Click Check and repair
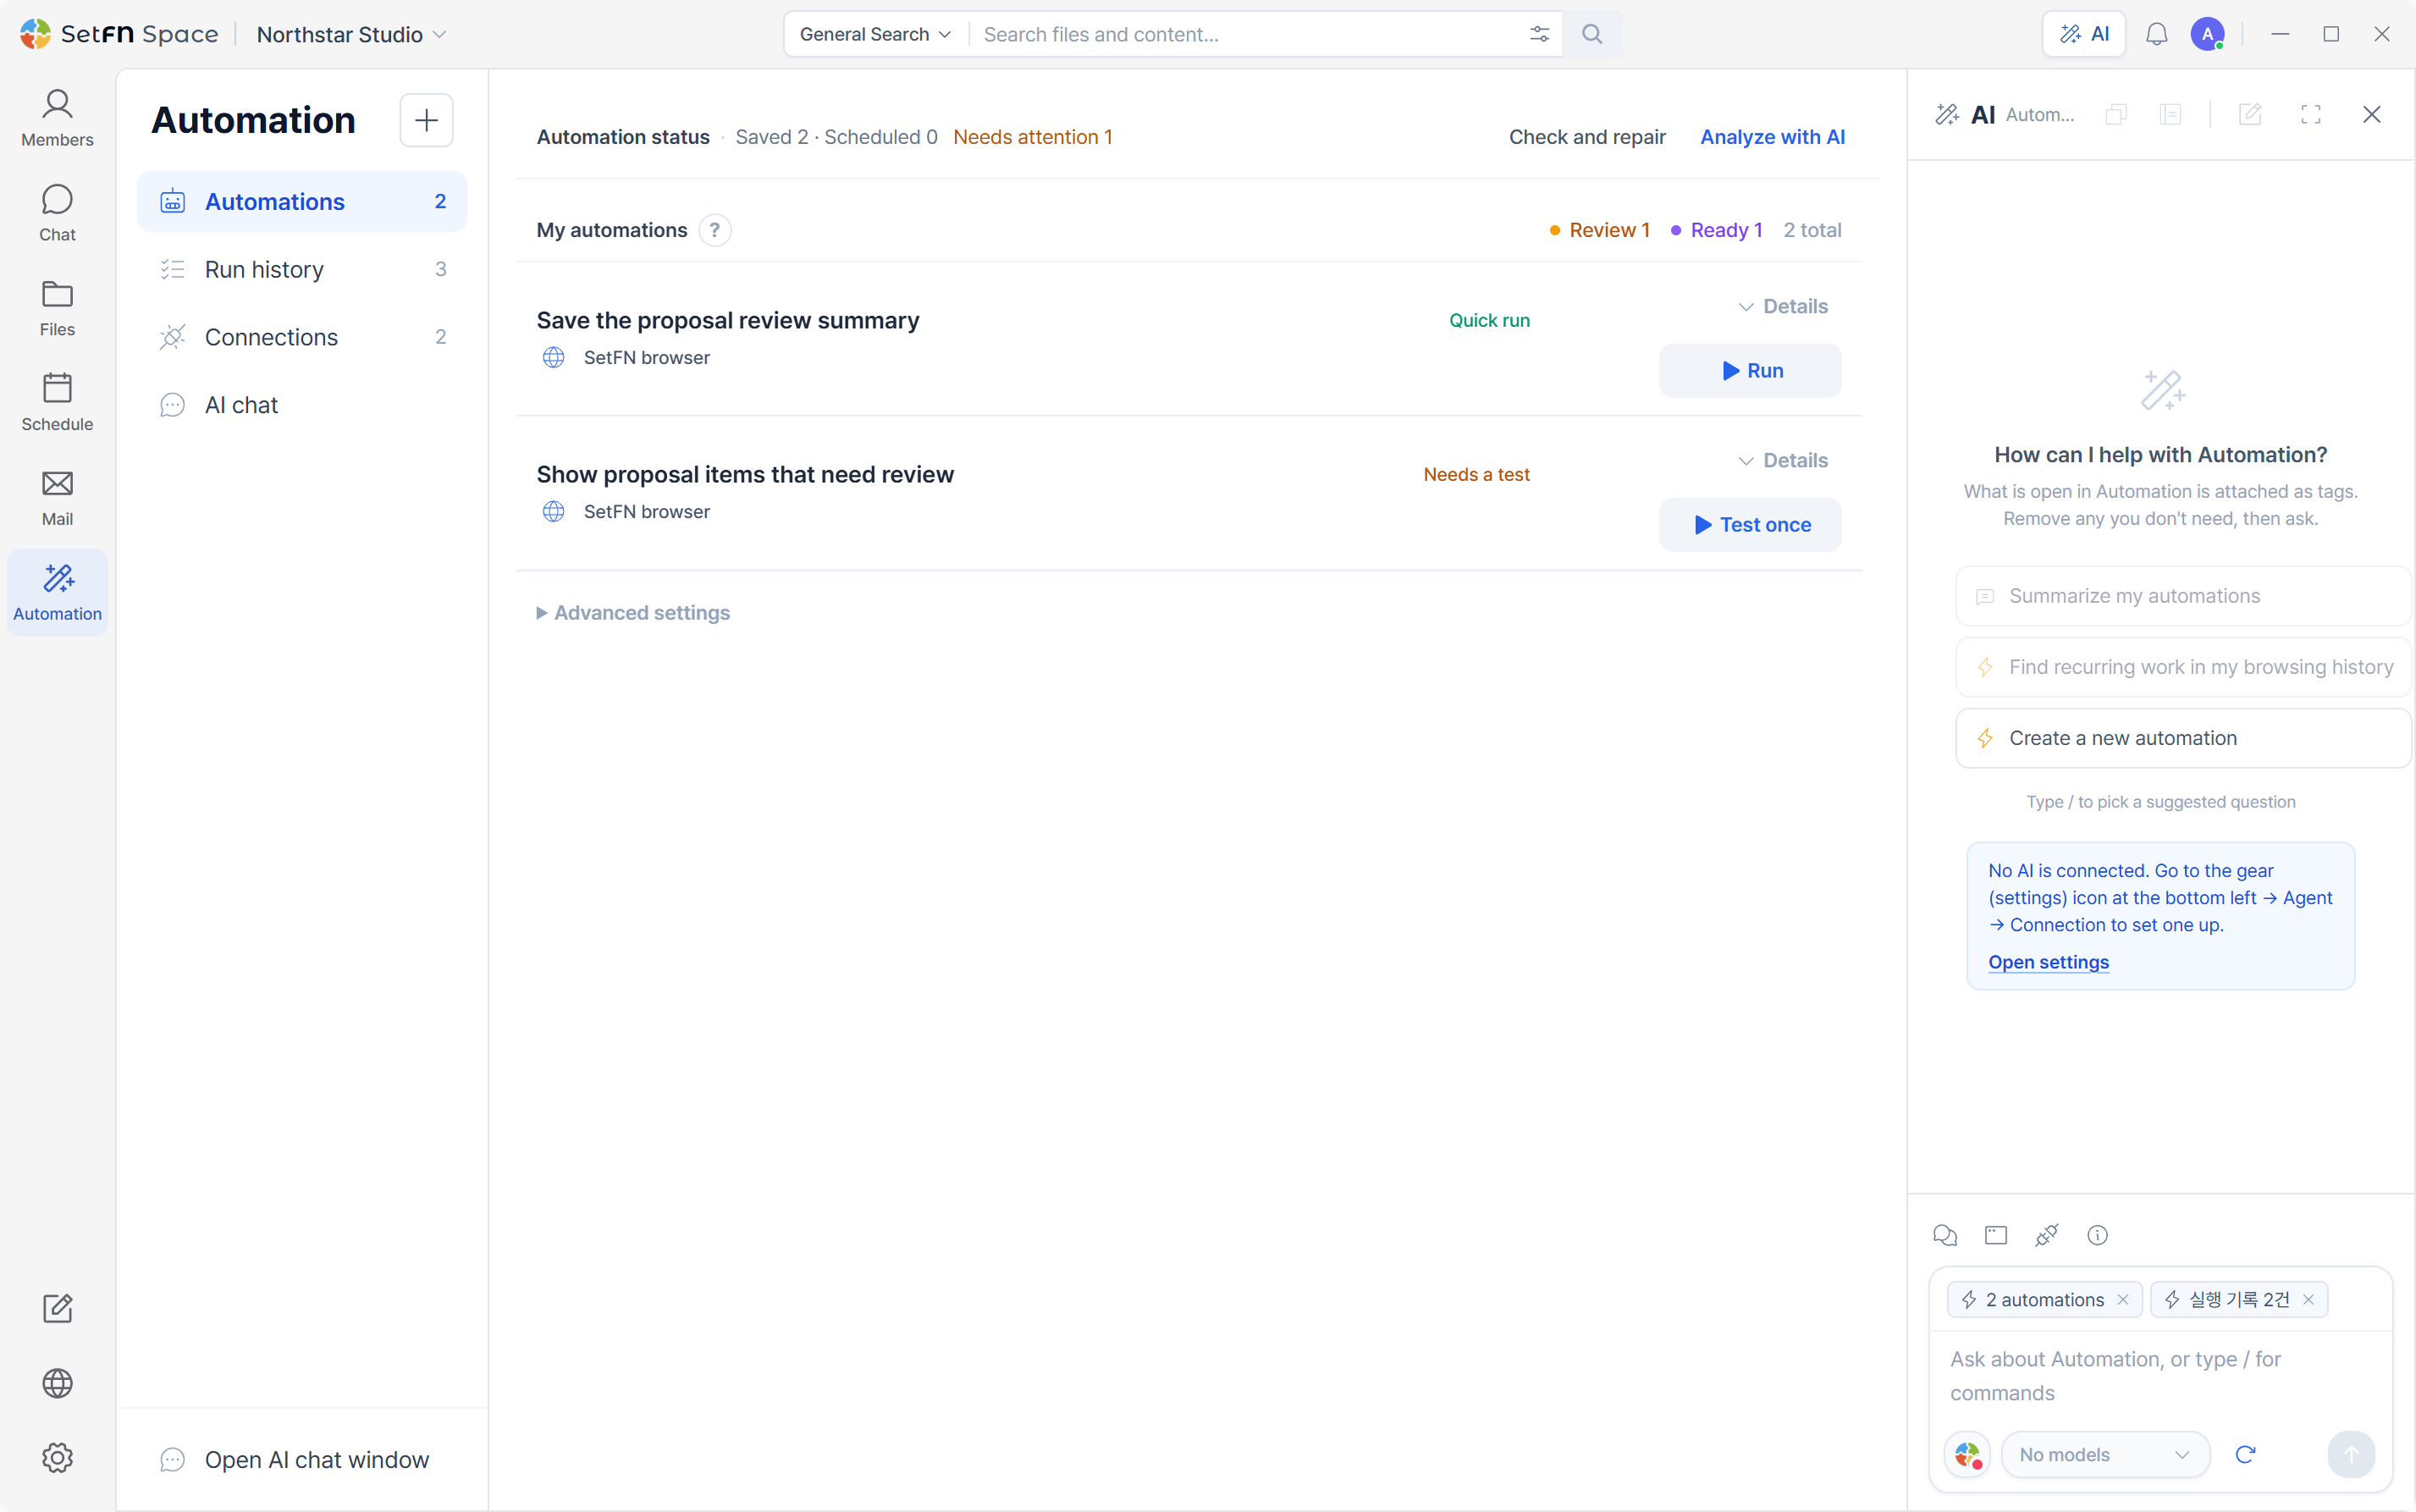 coord(1587,137)
